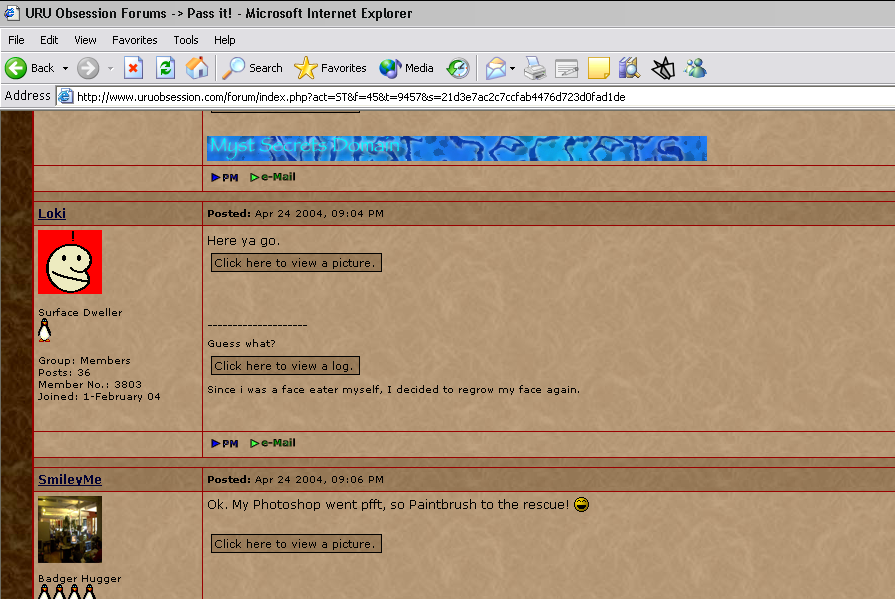The image size is (895, 599).
Task: Click the Internet Explorer title bar icon
Action: 12,13
